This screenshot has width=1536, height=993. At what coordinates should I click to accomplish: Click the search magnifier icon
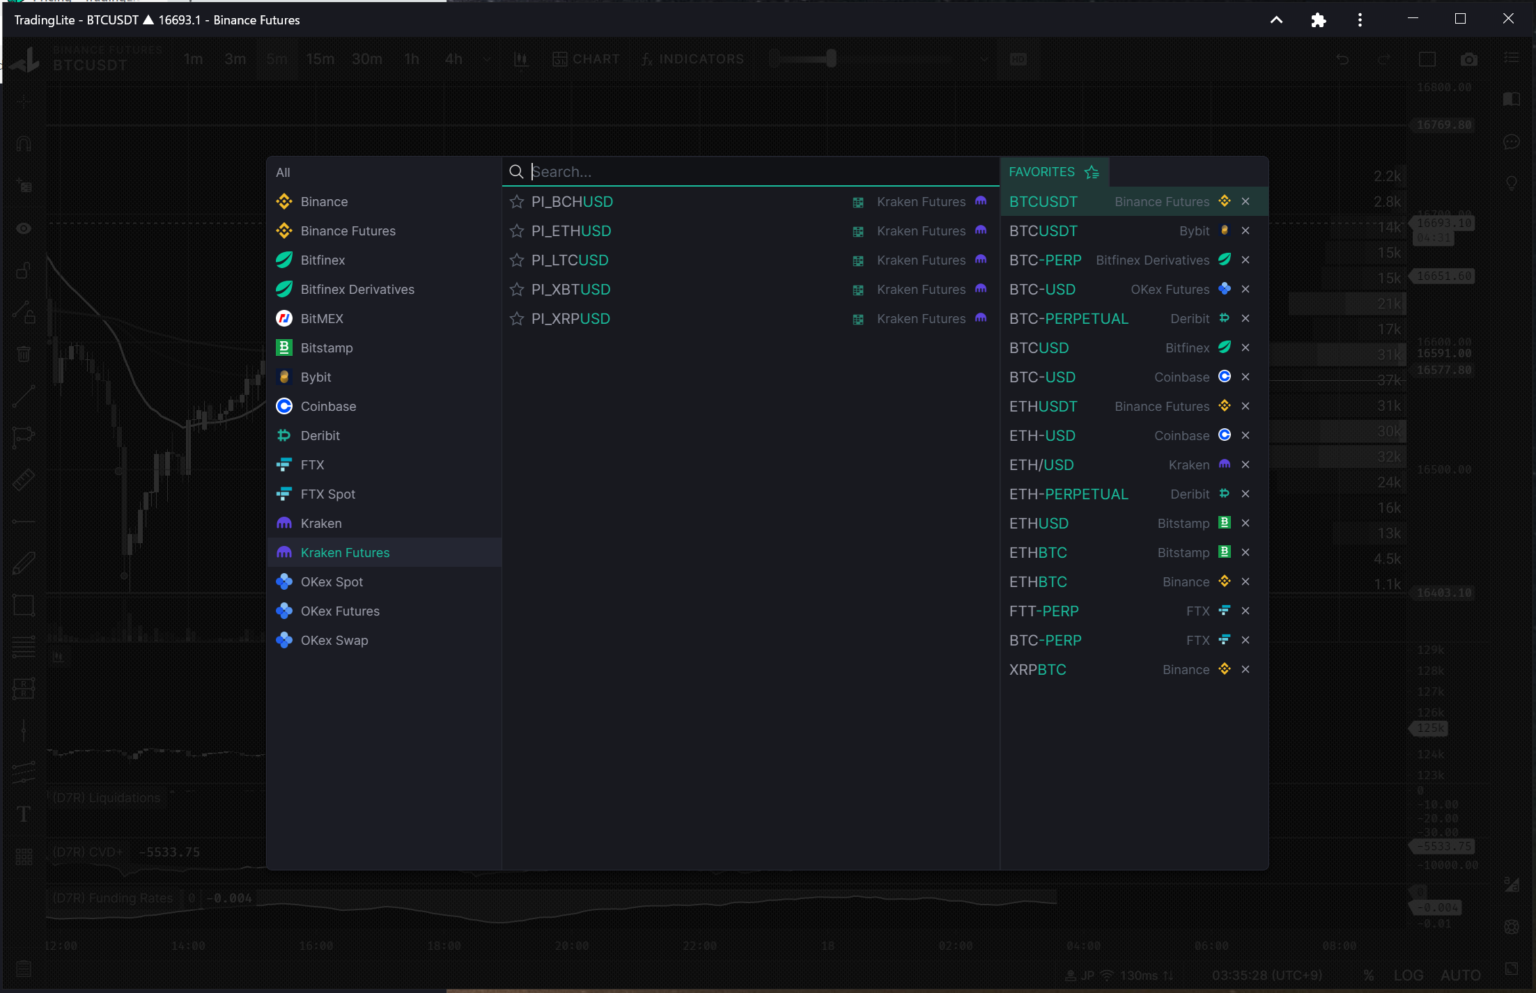coord(516,172)
